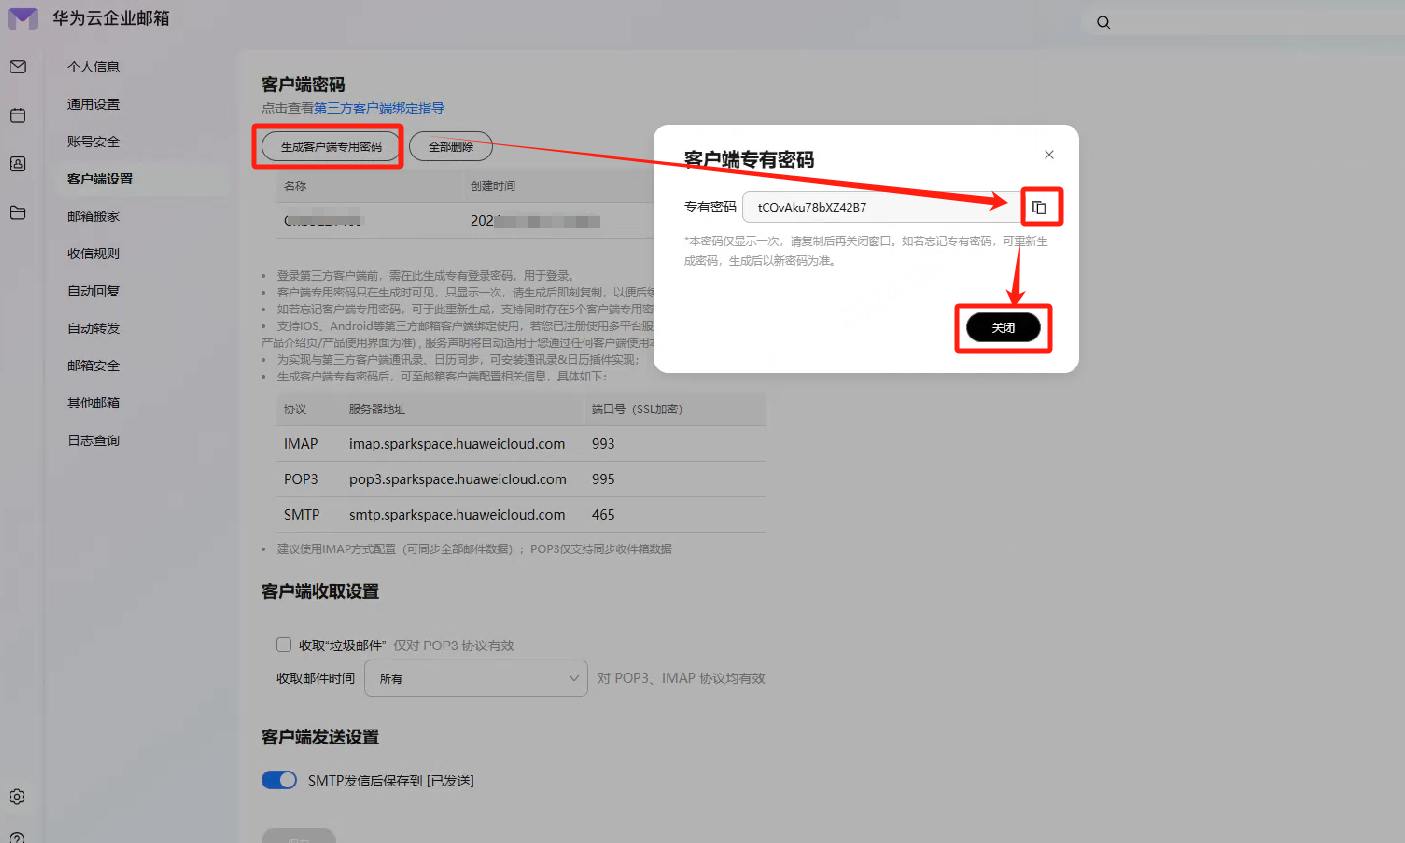The height and width of the screenshot is (843, 1405).
Task: Tick the 收取"垃圾邮件" checkbox
Action: (x=283, y=645)
